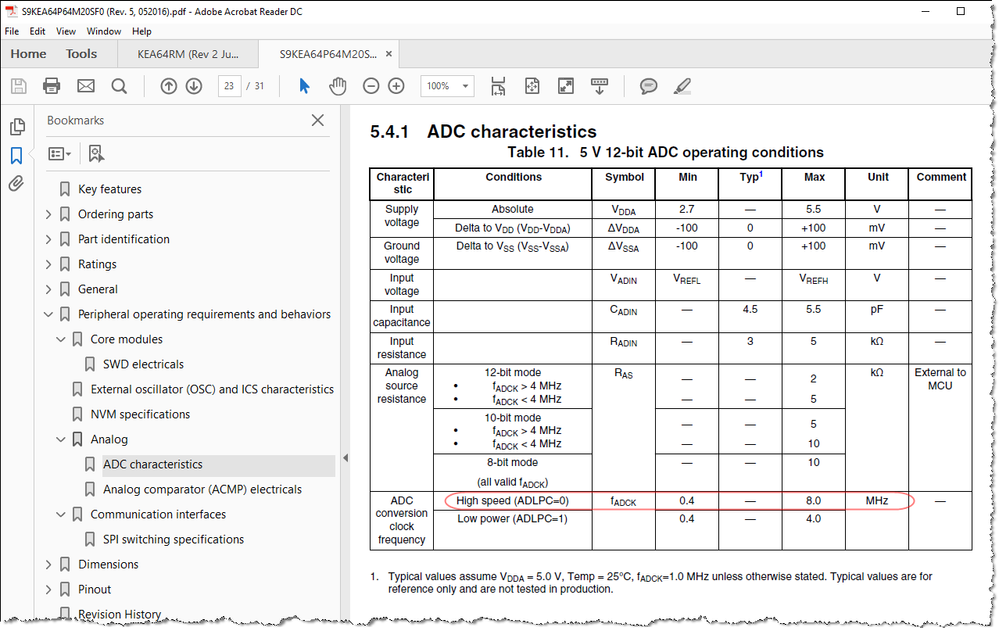Open Read mode keyboard-arrow icon
Image resolution: width=999 pixels, height=628 pixels.
tap(600, 86)
